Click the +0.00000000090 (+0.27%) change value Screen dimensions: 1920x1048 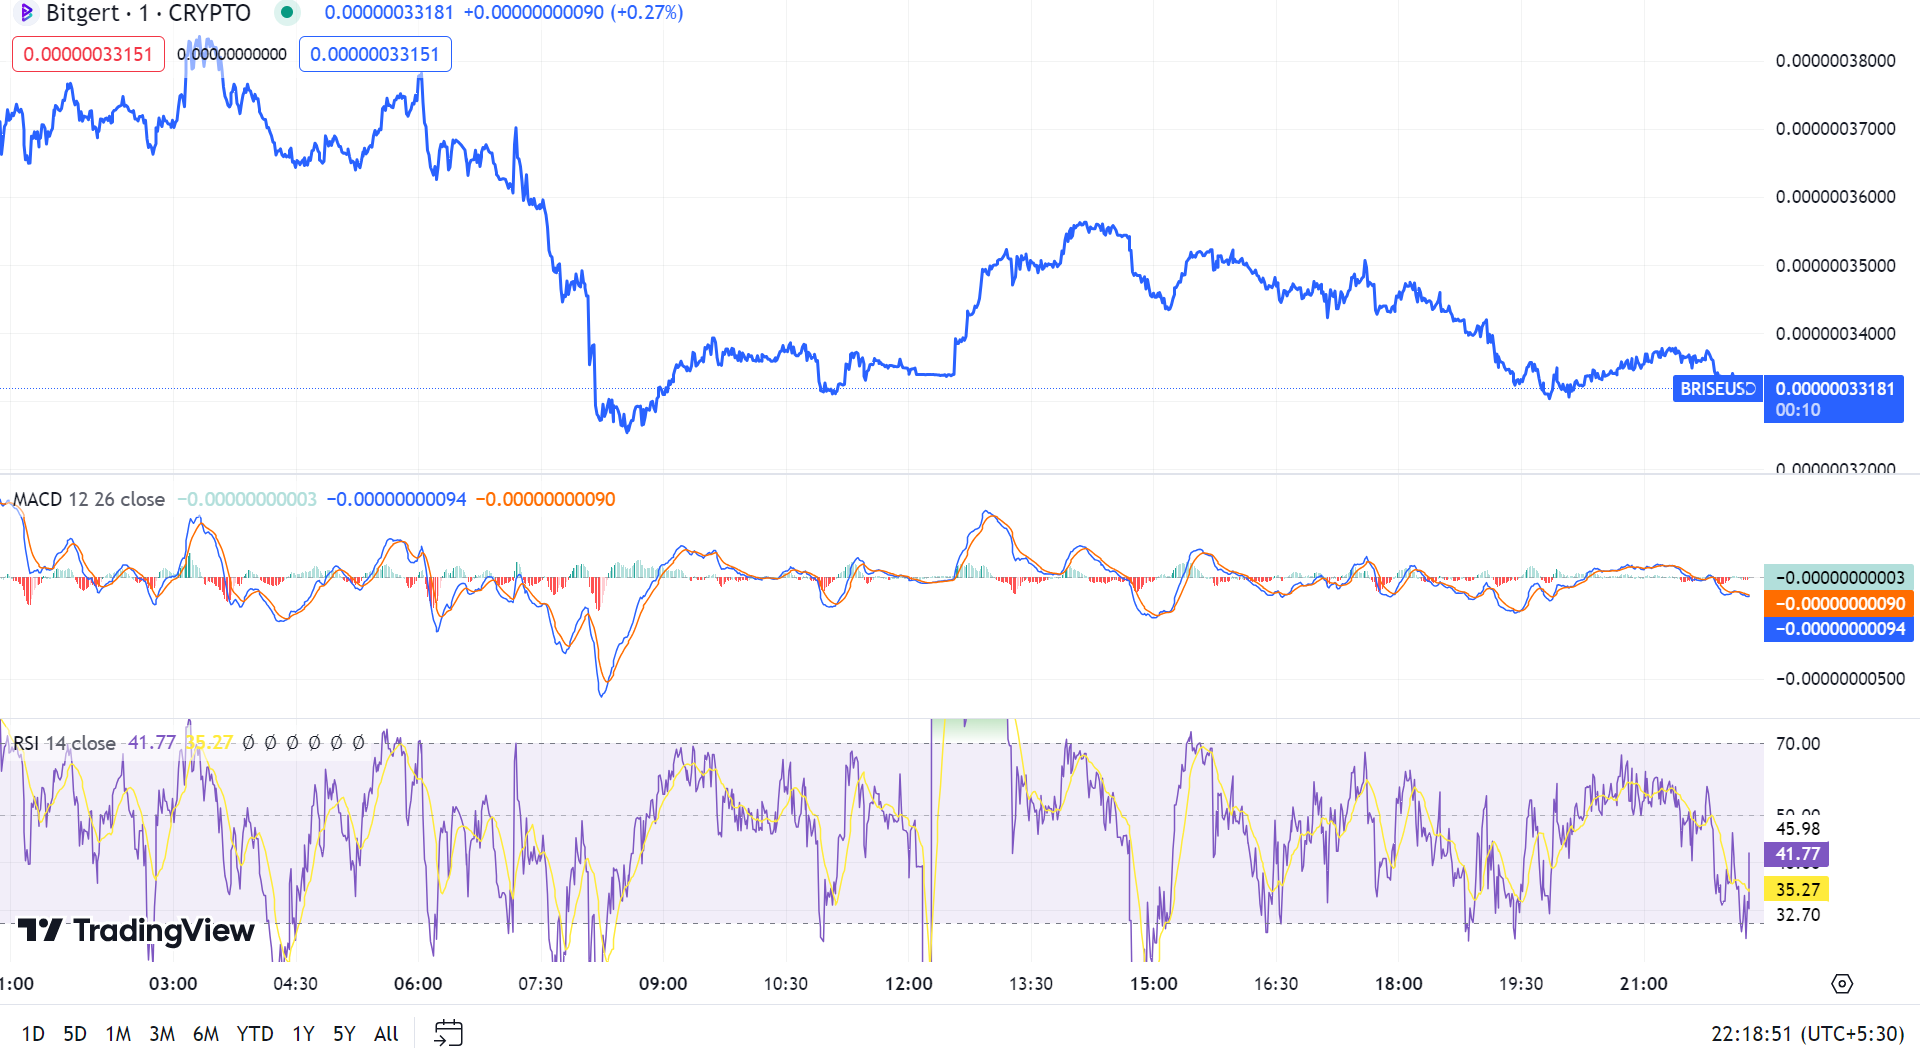click(573, 13)
